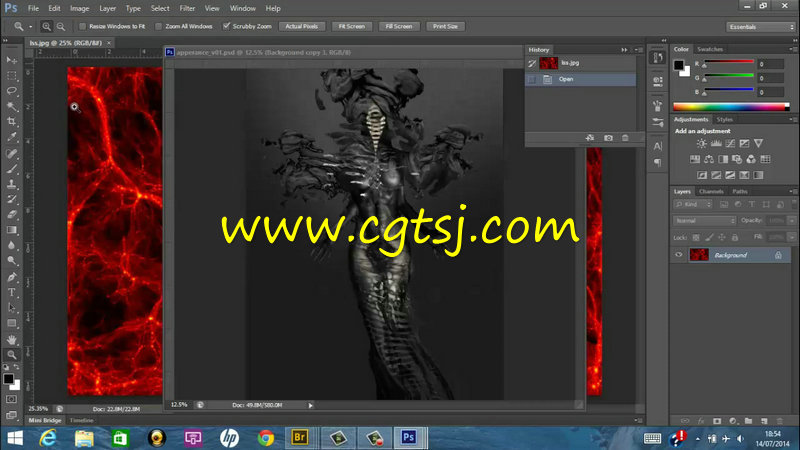Switch to the Styles tab
This screenshot has height=450, width=800.
[724, 119]
